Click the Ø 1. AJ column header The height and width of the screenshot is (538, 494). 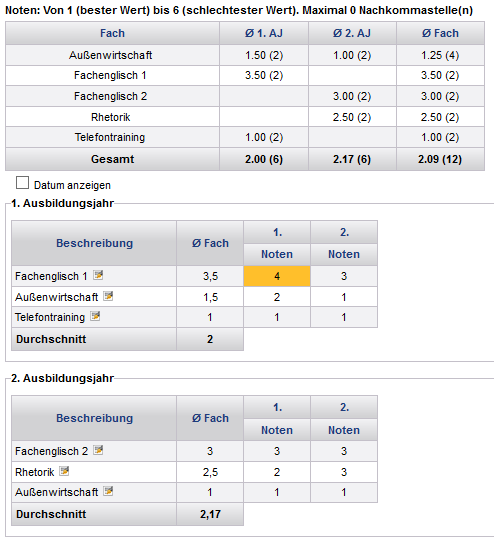[x=264, y=33]
